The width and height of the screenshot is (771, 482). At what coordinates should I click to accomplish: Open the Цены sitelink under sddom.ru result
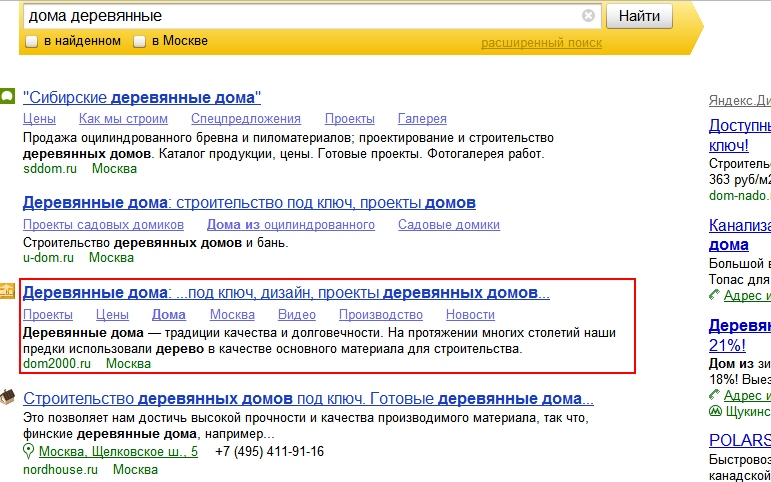point(39,119)
